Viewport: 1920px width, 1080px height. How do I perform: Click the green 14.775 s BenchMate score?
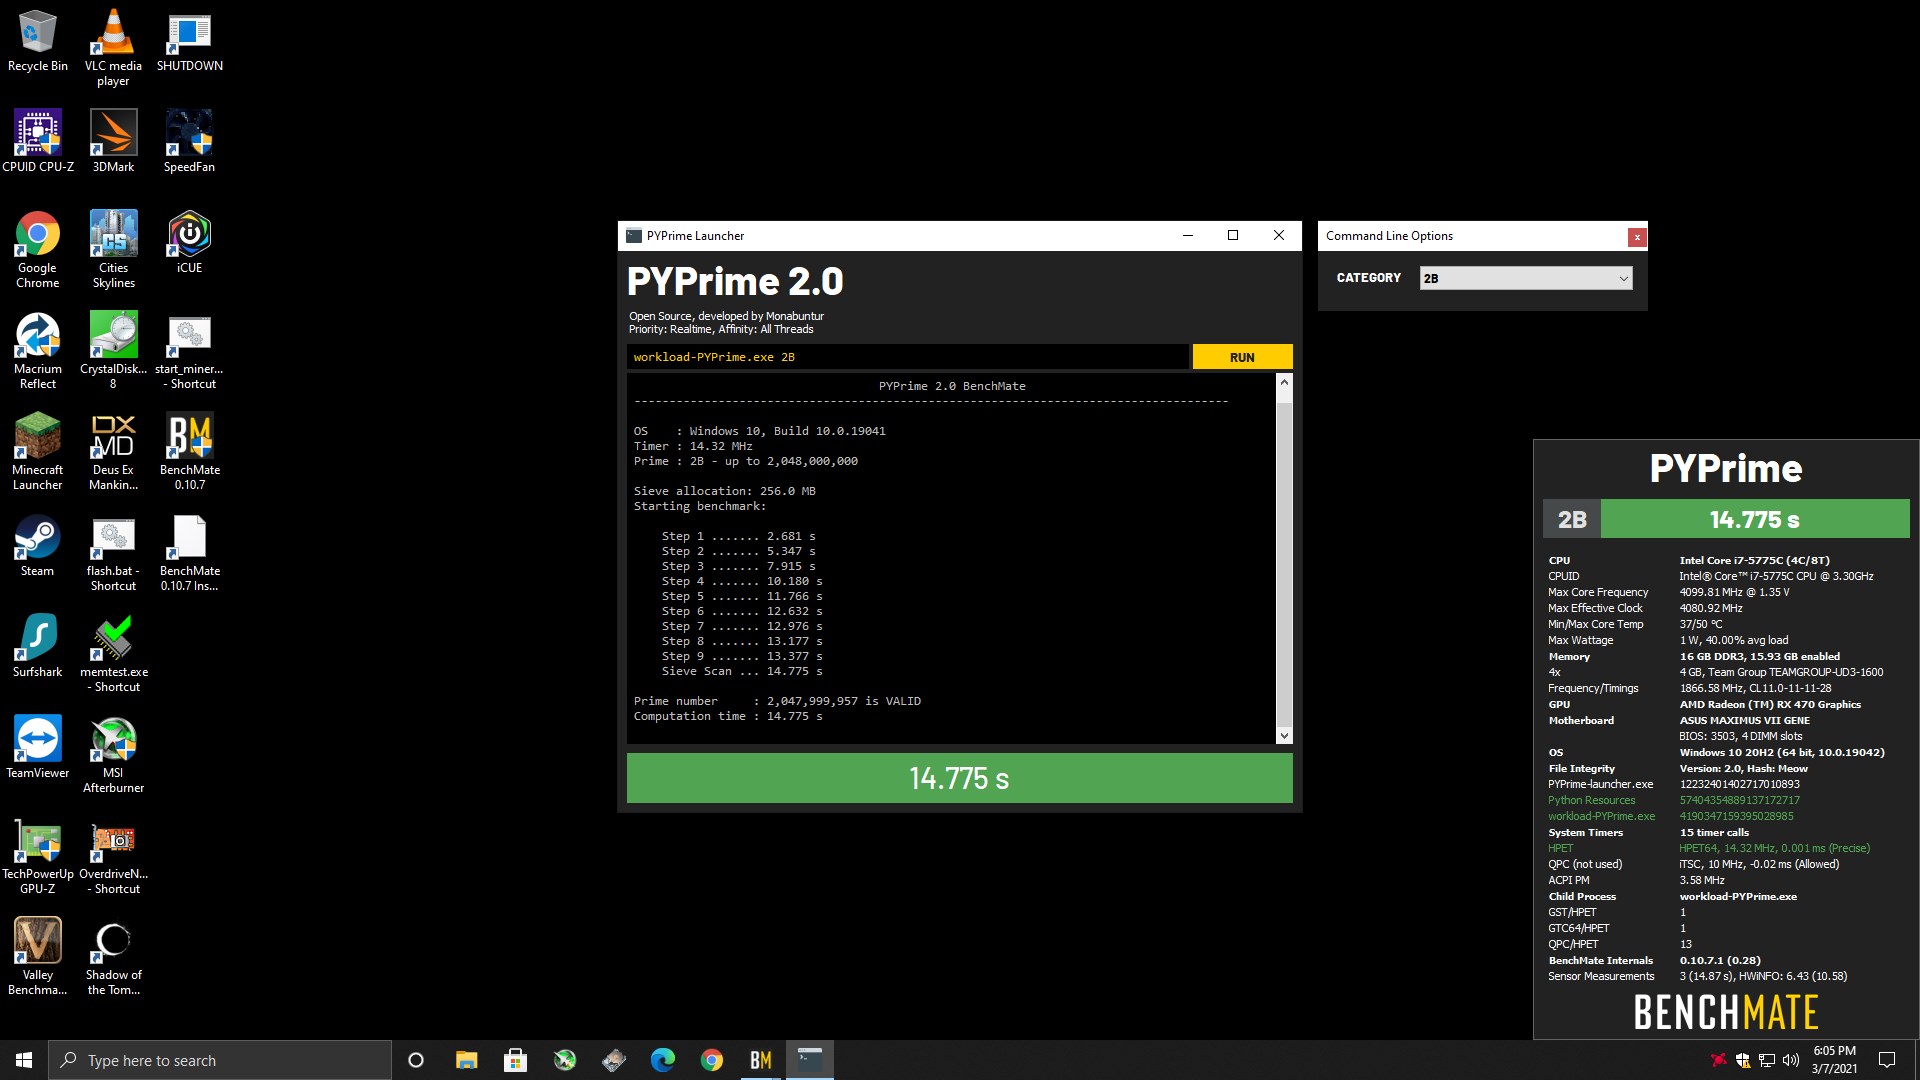tap(1755, 519)
